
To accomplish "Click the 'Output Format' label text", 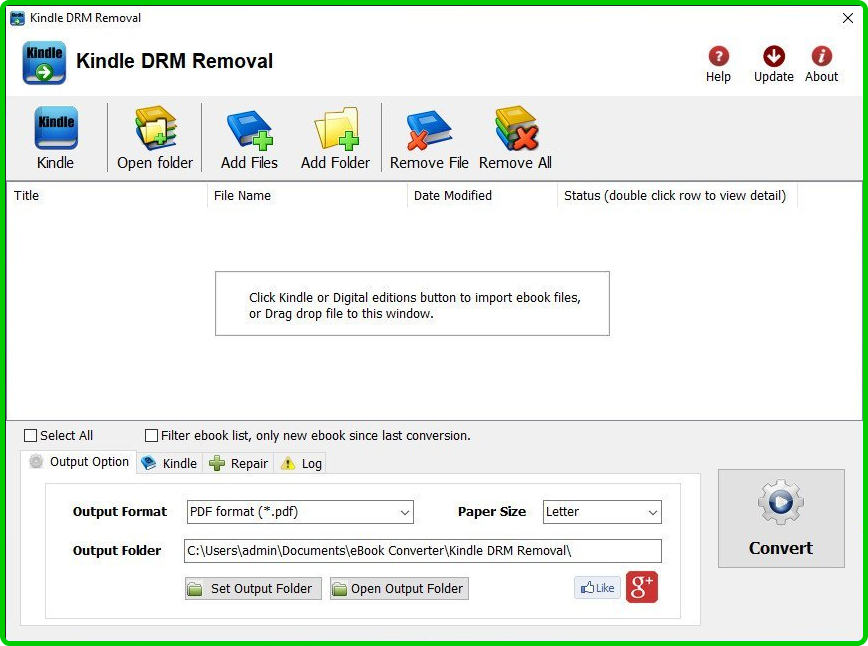I will click(120, 511).
